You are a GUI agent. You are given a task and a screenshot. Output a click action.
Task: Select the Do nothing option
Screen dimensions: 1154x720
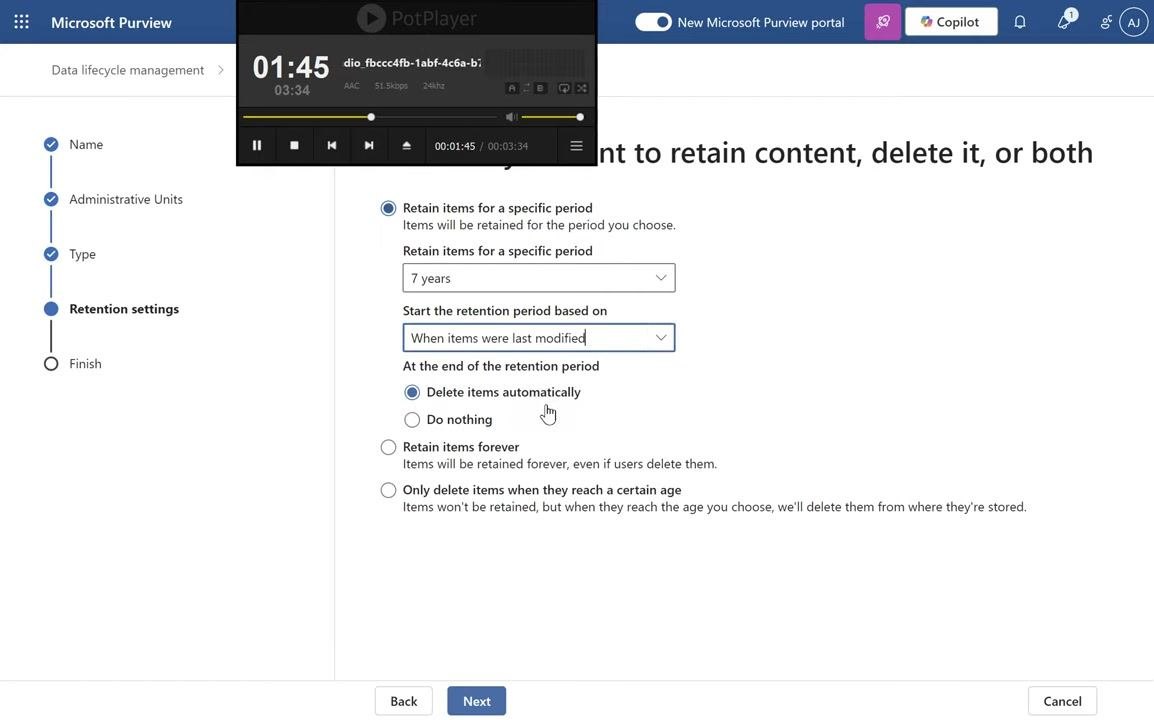point(411,420)
